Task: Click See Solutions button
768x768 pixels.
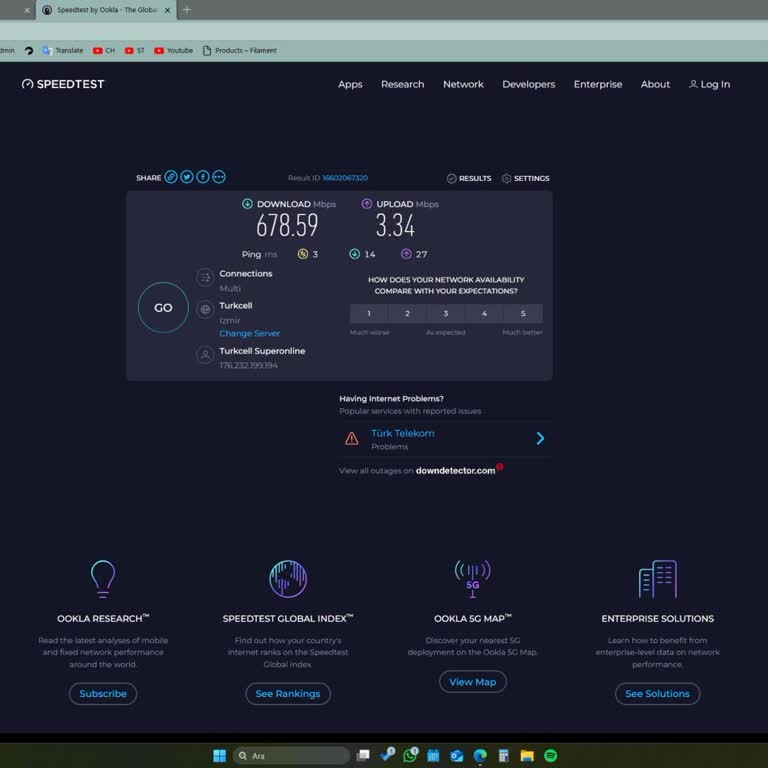Action: tap(658, 694)
